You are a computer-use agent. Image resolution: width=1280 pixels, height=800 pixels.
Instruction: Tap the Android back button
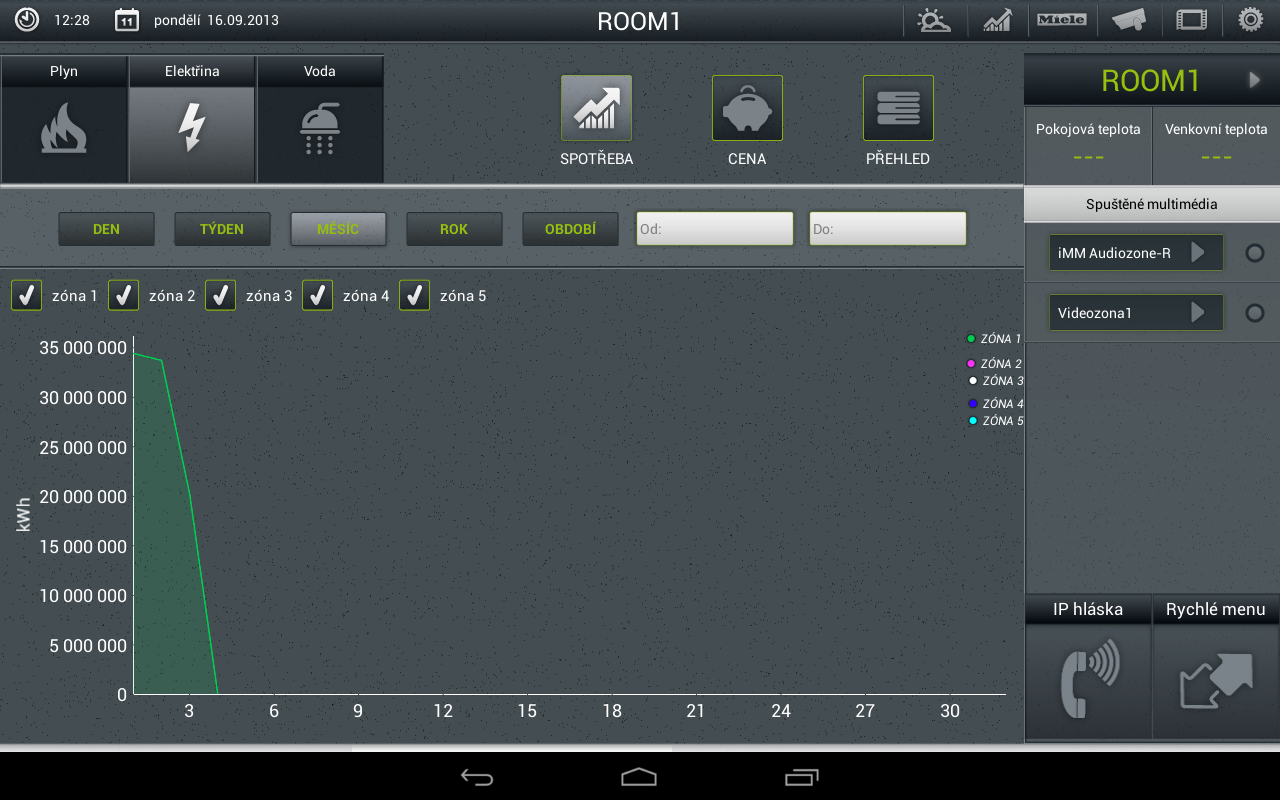click(x=477, y=777)
